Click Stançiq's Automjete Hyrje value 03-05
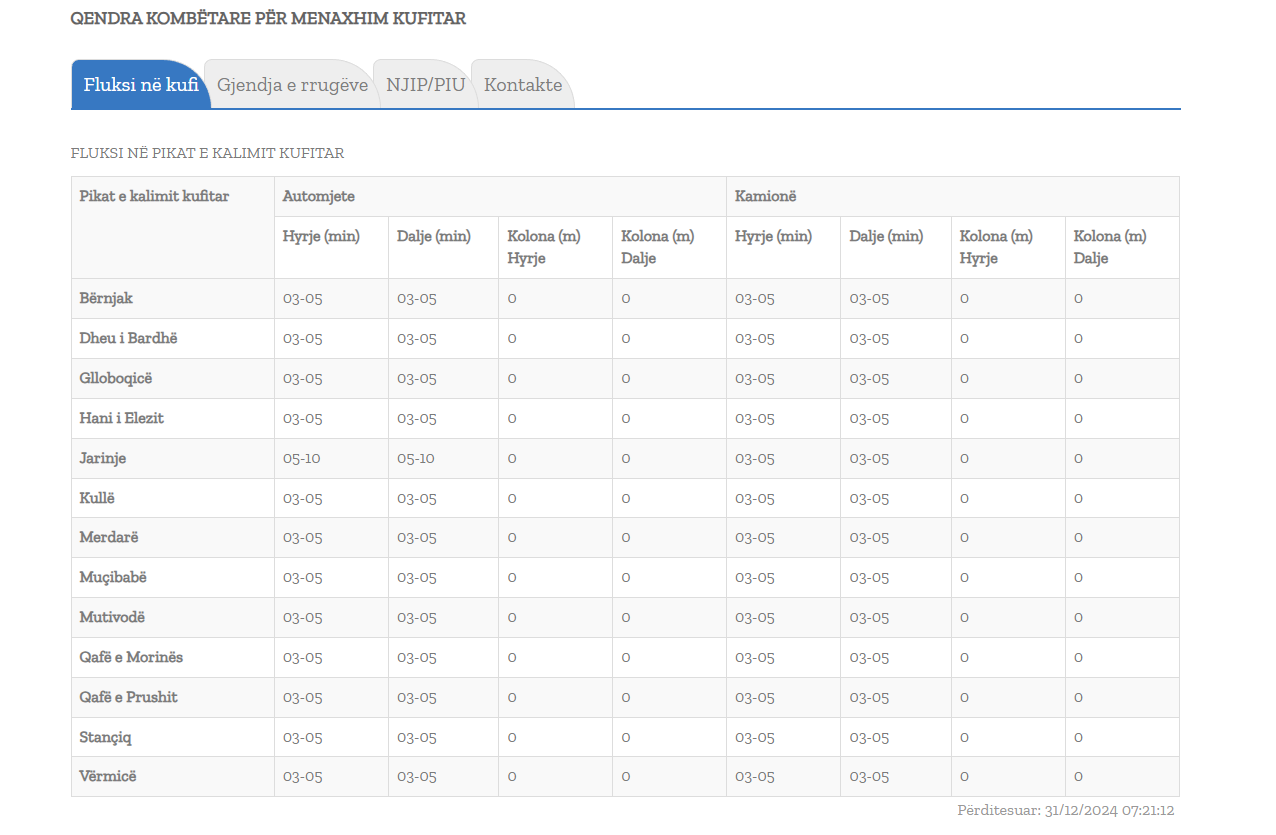Screen dimensions: 1276x835 [303, 737]
